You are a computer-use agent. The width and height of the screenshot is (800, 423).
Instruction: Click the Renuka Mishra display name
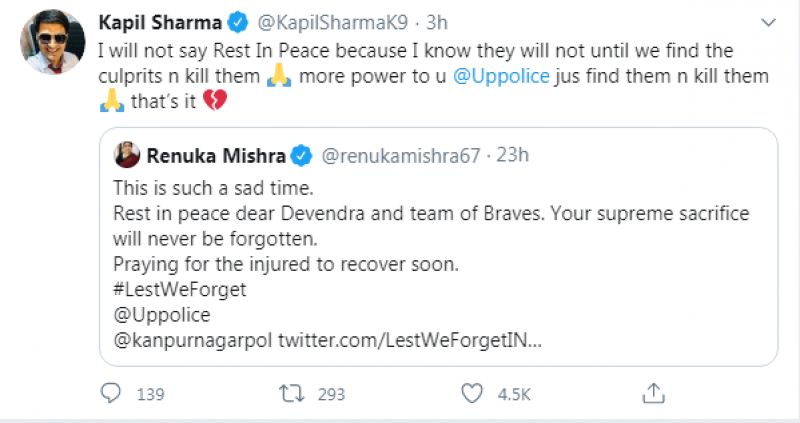click(x=215, y=155)
